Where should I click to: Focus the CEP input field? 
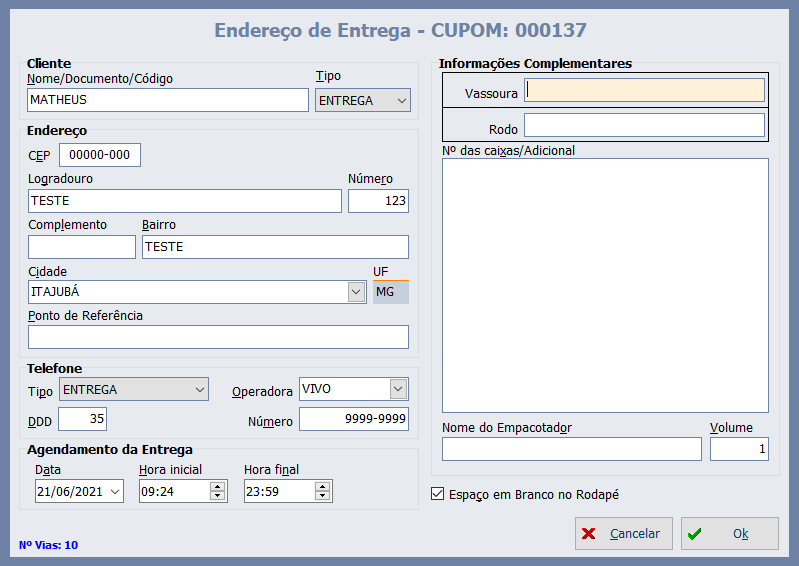100,155
